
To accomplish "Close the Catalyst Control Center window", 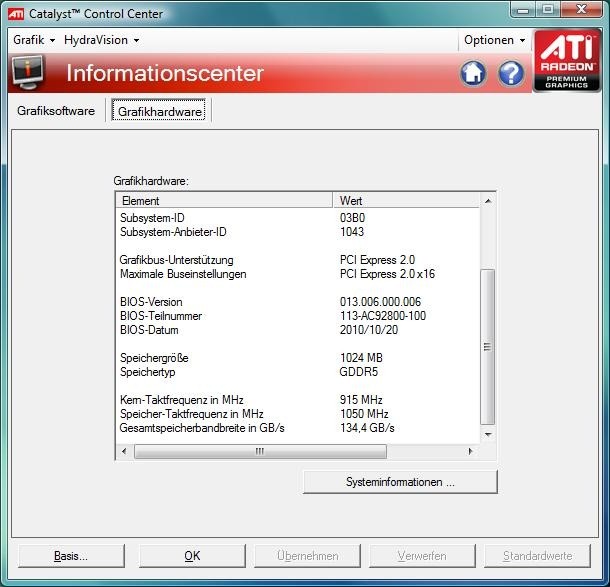I will 581,10.
